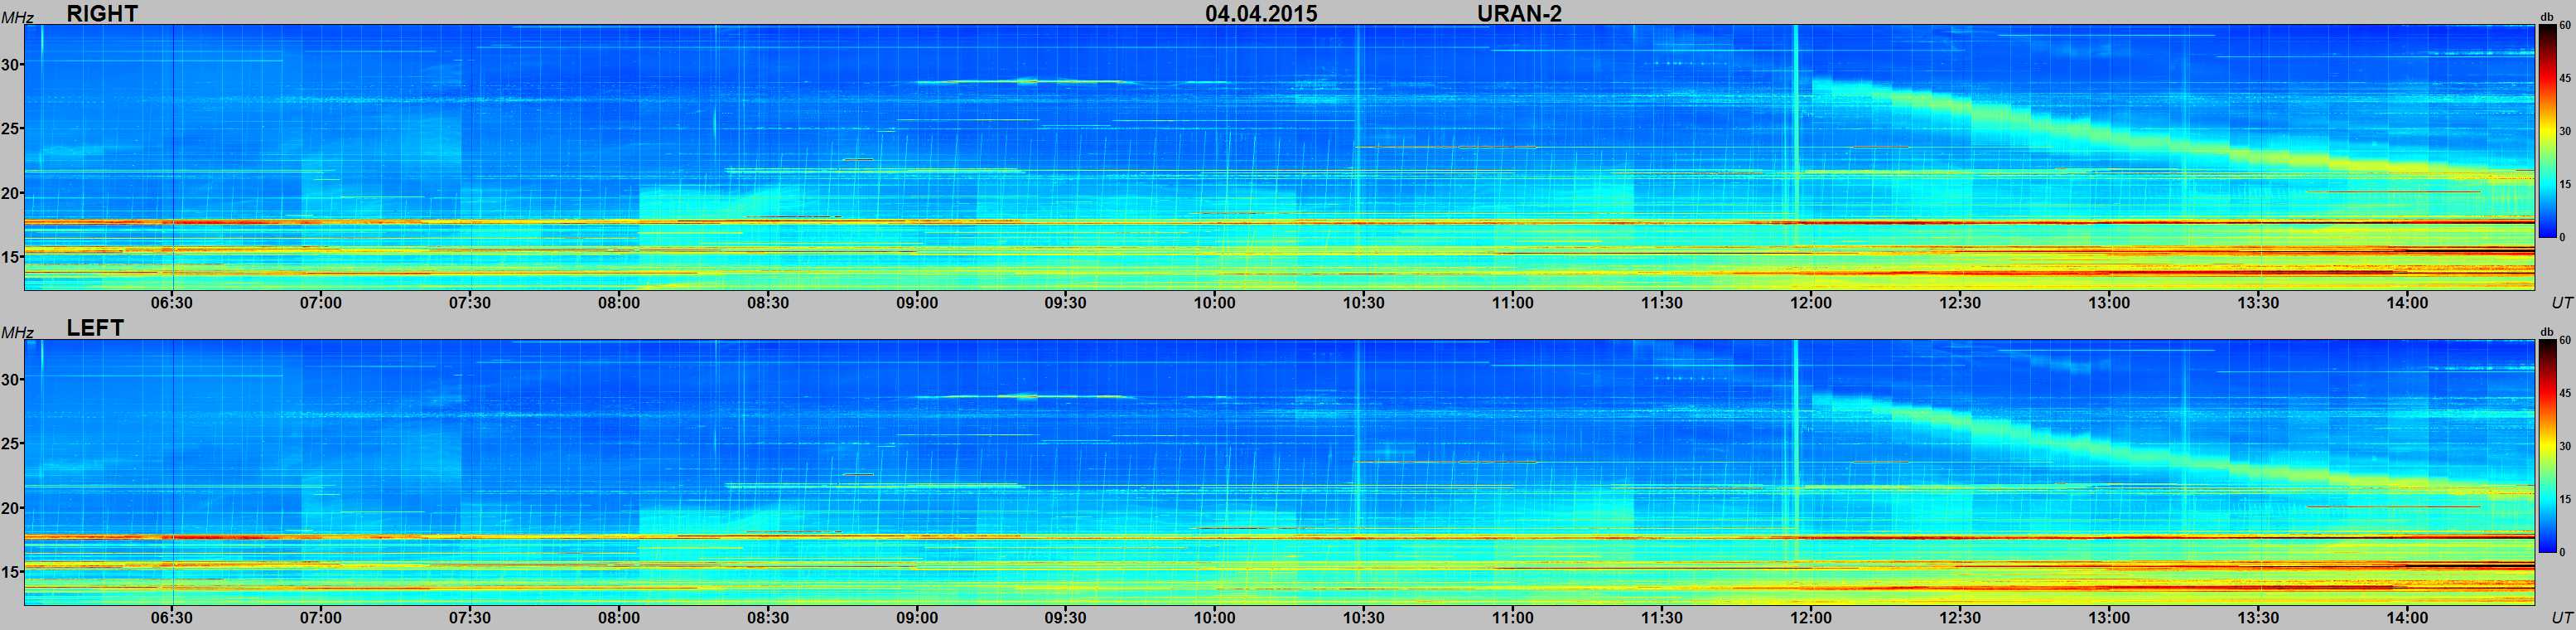Click the 15 MHz tick in LEFT panel

point(11,572)
